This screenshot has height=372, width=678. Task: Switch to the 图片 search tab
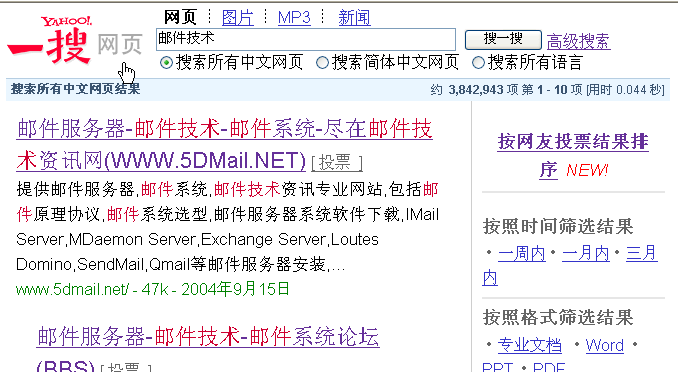pyautogui.click(x=237, y=18)
